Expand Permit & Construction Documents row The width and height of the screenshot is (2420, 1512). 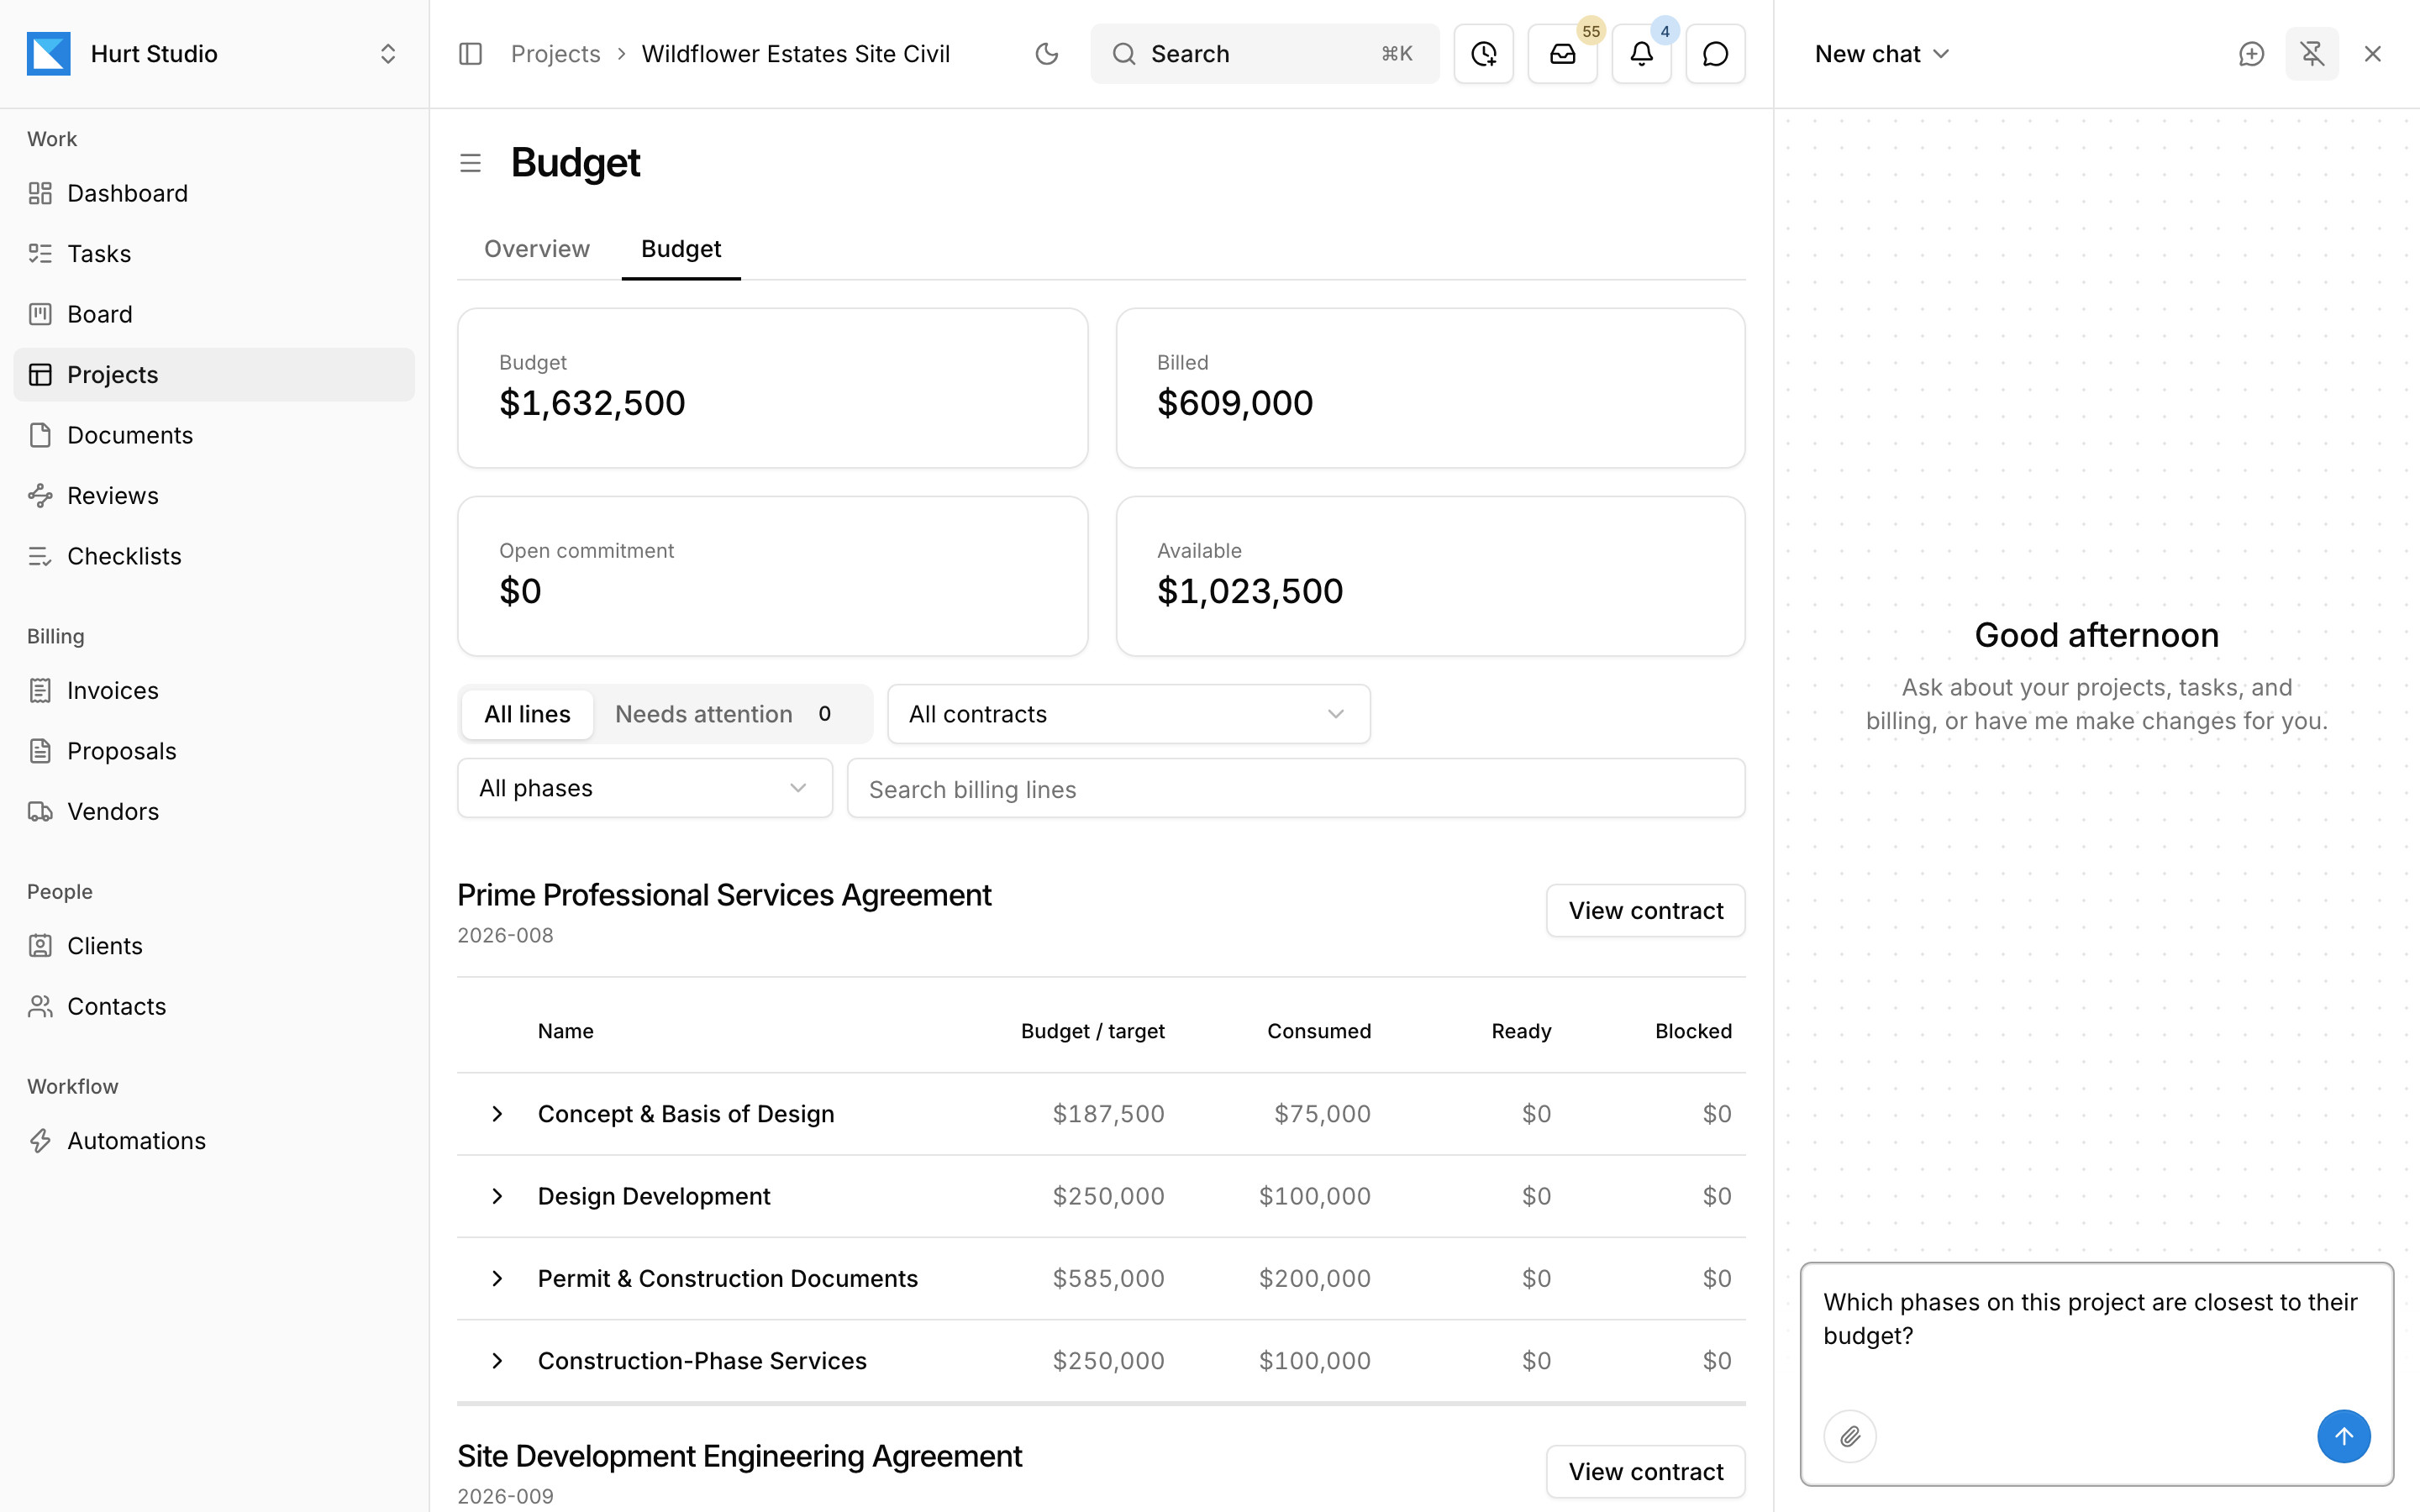(497, 1279)
